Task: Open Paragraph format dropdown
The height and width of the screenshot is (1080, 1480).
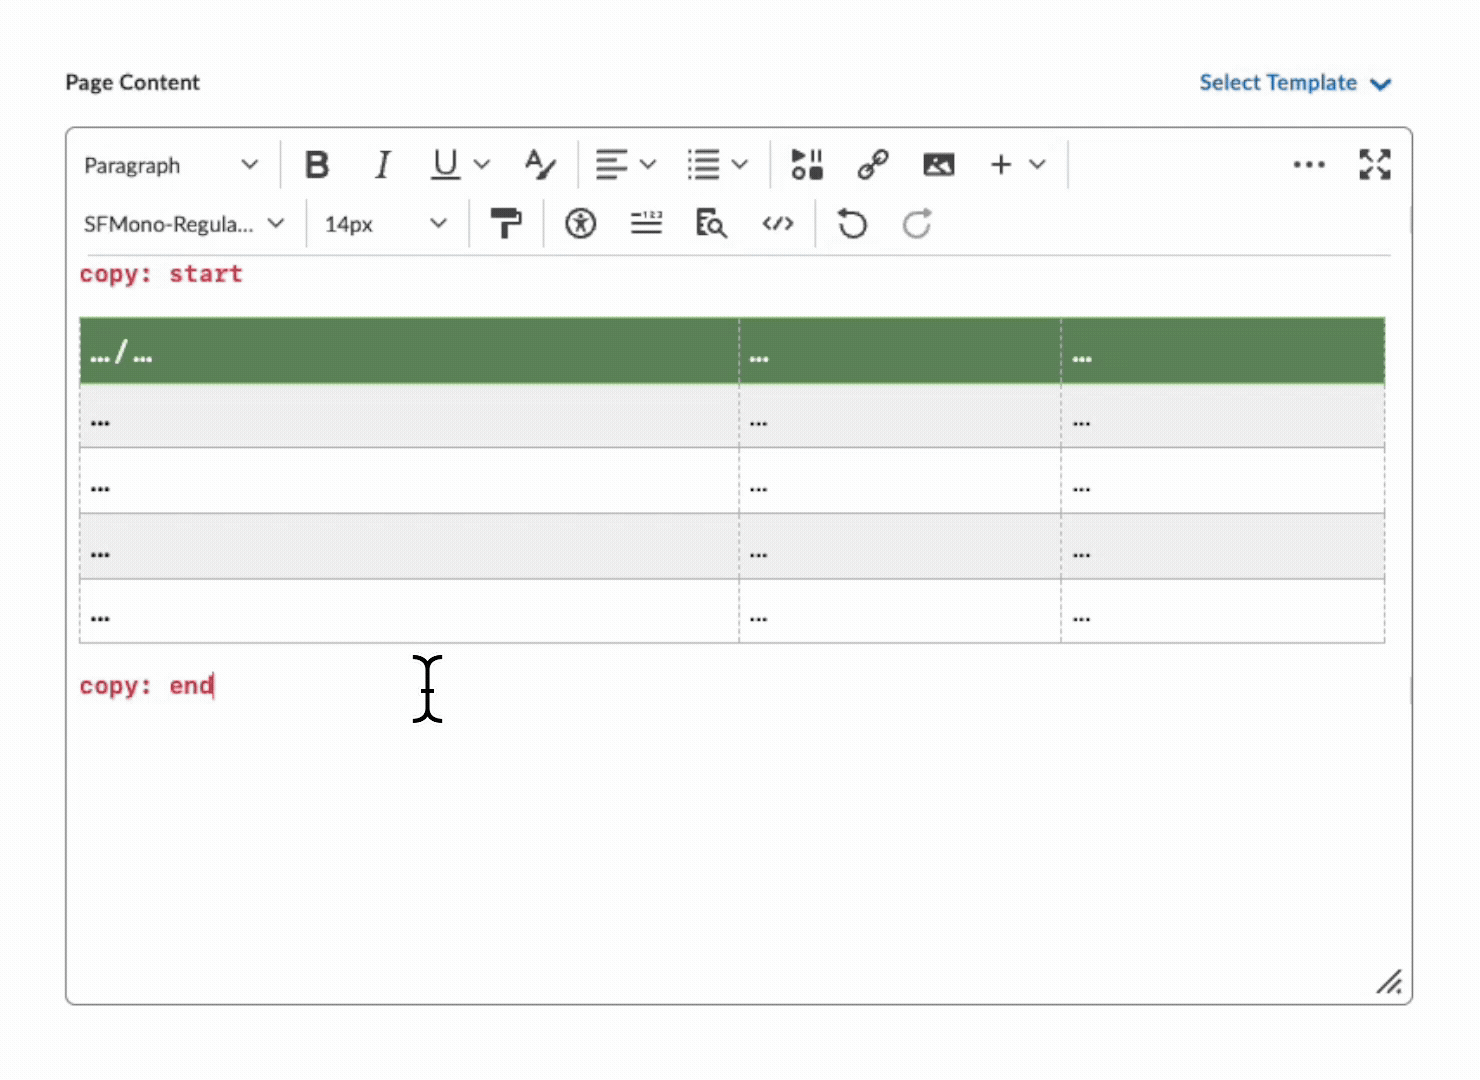Action: point(171,165)
